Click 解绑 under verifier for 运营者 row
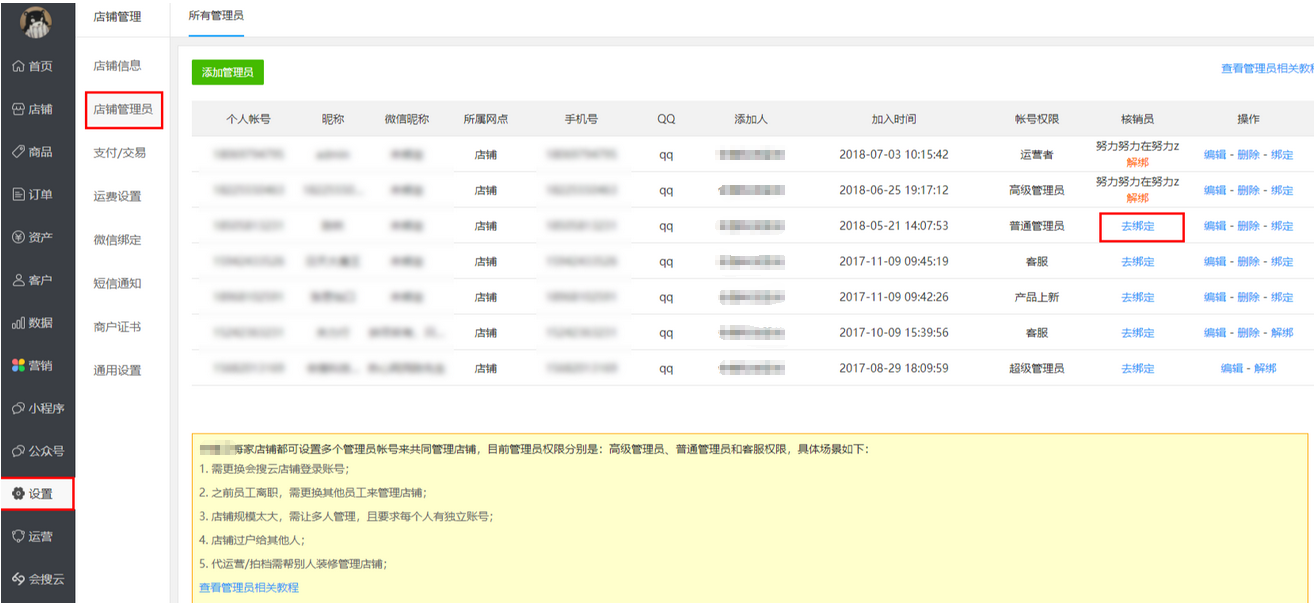The height and width of the screenshot is (608, 1314). pos(1137,162)
